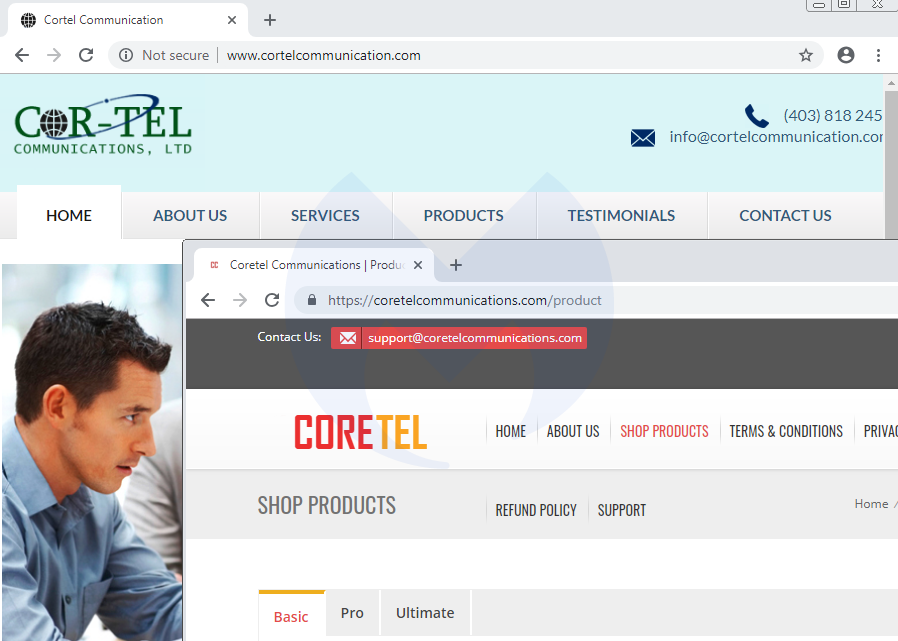The width and height of the screenshot is (898, 641).
Task: Reload the Cortel Communication page
Action: (86, 55)
